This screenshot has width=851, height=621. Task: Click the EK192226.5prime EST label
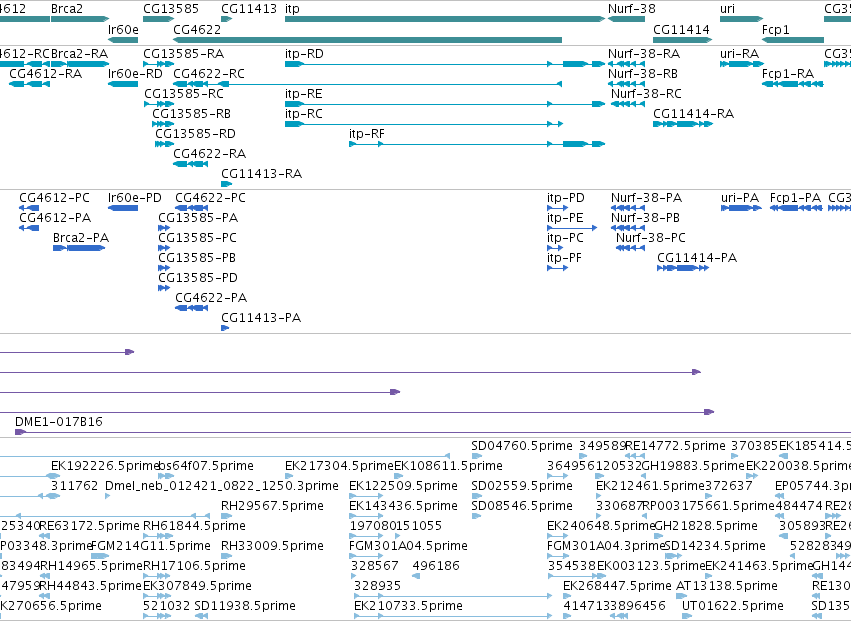(105, 466)
